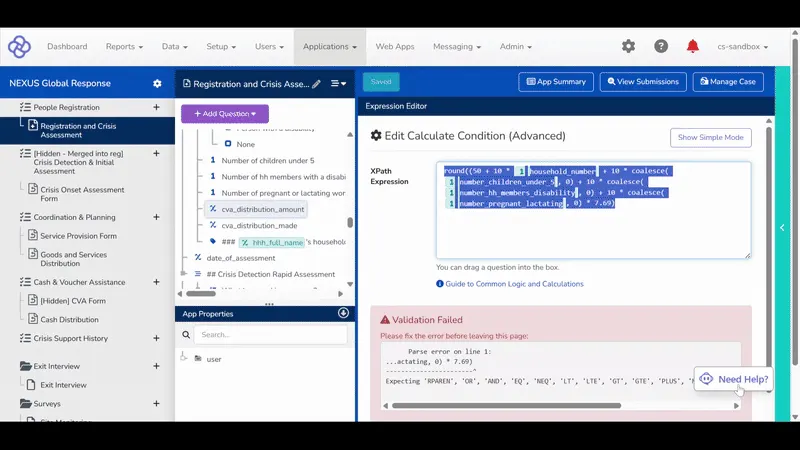Open Web Apps page
This screenshot has height=450, width=800.
coord(395,46)
